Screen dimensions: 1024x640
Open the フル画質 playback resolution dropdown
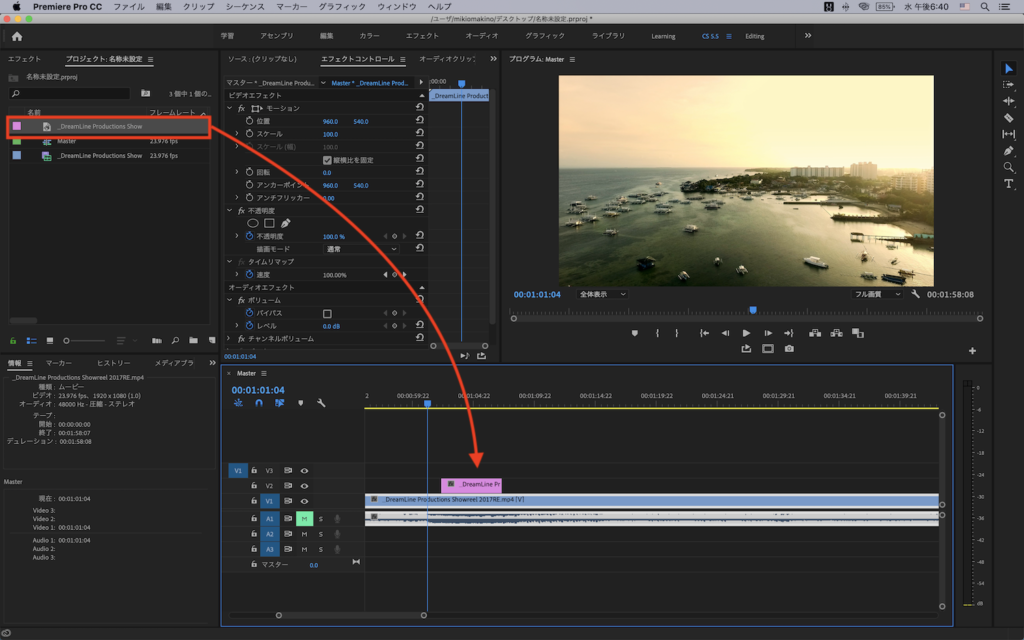coord(876,295)
